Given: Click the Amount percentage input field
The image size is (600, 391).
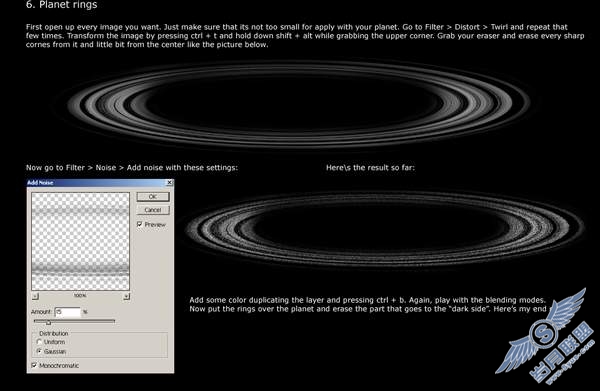Looking at the screenshot, I should pos(68,312).
